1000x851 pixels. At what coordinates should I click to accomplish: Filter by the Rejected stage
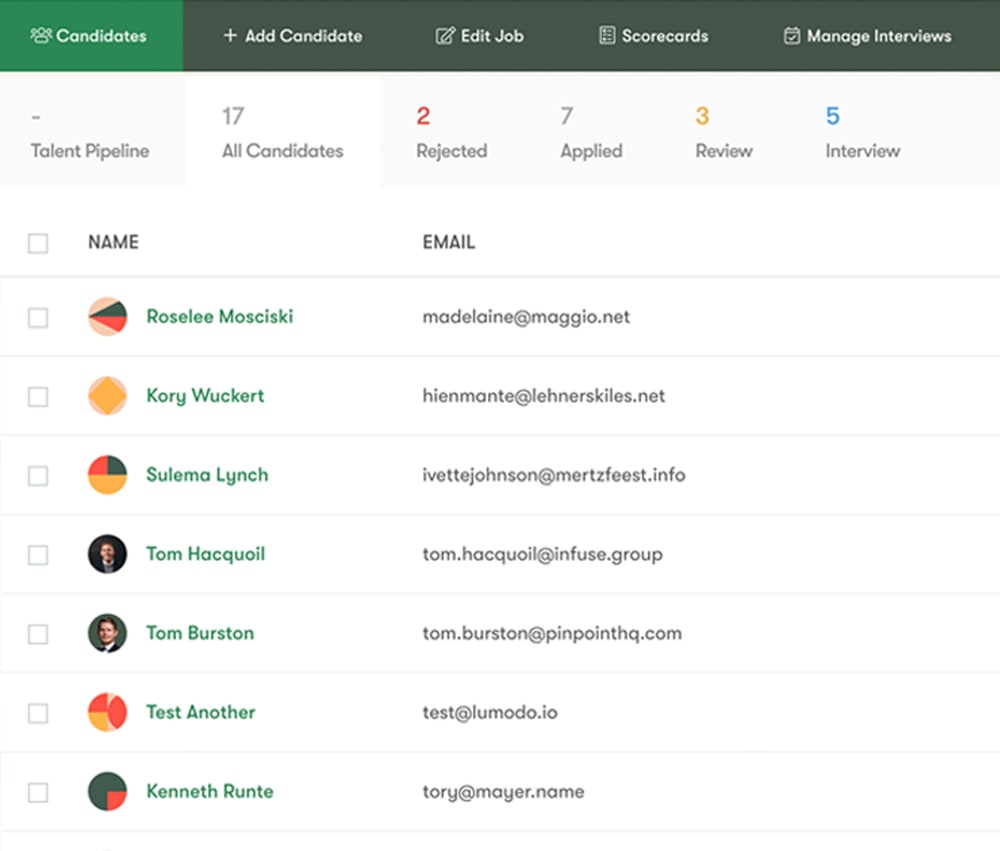coord(452,132)
